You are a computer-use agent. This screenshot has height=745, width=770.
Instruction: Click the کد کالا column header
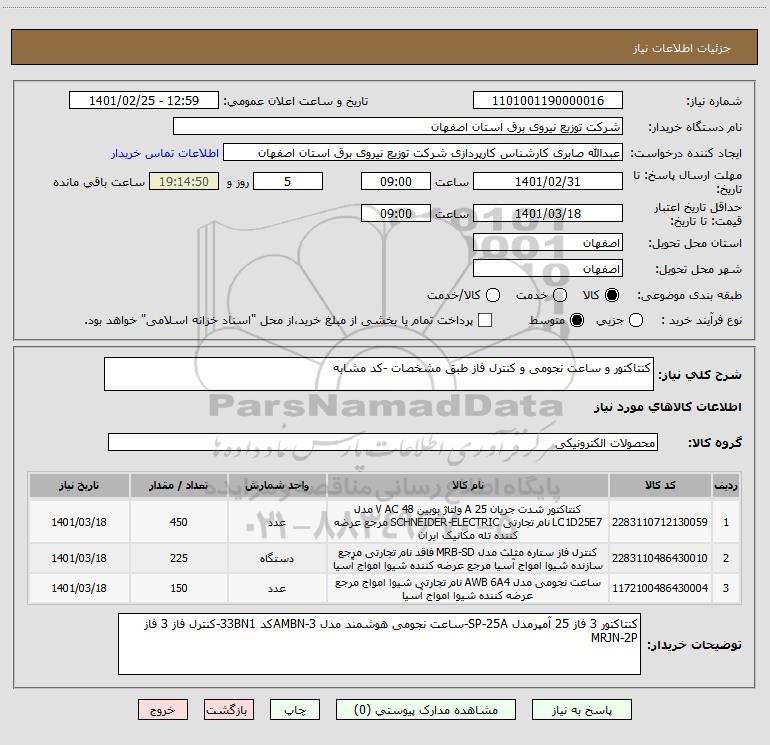(x=660, y=485)
